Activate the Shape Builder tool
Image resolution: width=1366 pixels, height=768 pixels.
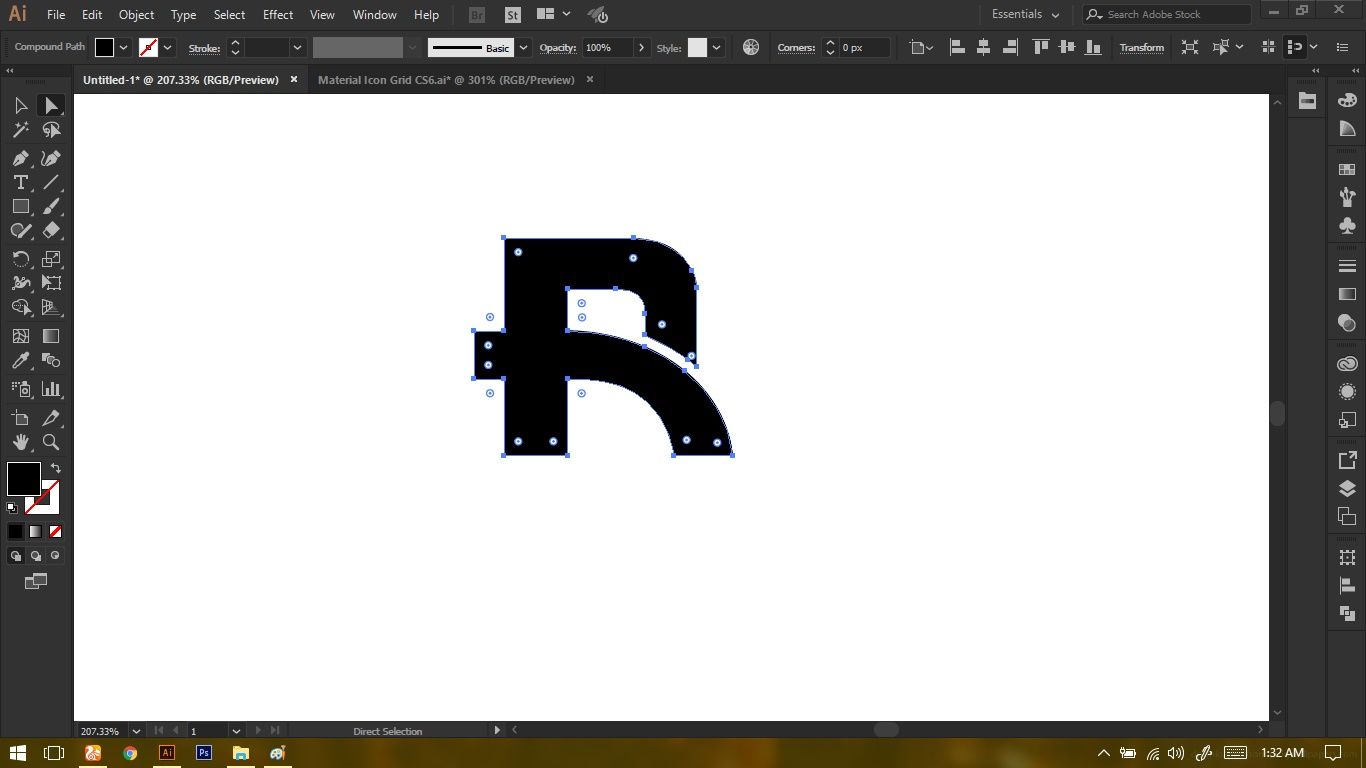(20, 308)
